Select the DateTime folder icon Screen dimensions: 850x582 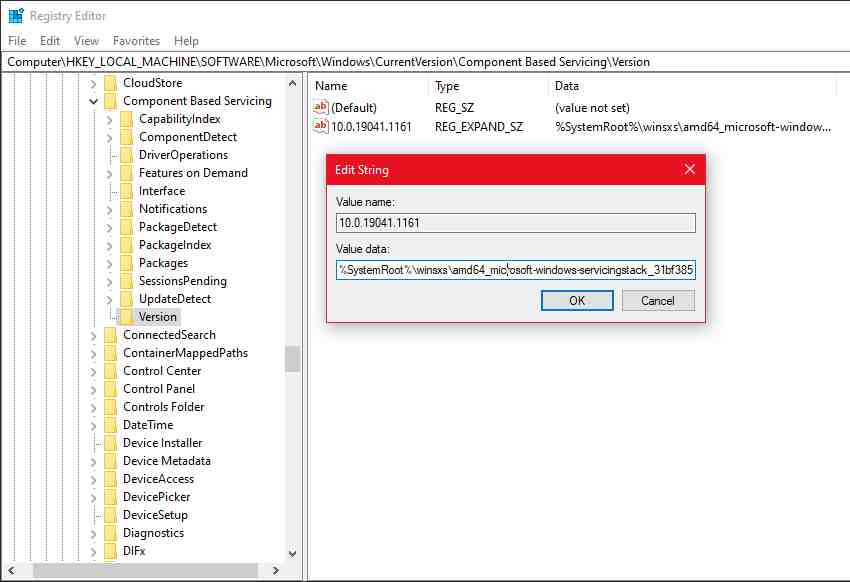[x=110, y=425]
